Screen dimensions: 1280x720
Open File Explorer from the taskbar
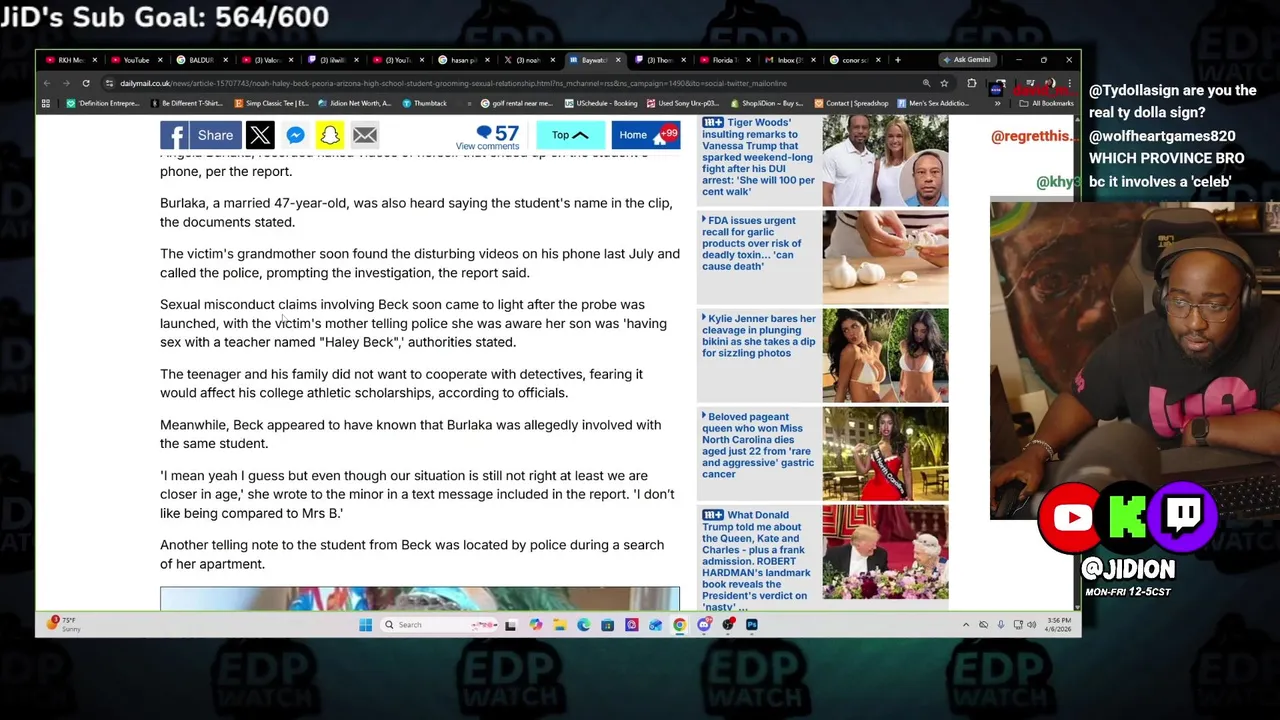(560, 625)
